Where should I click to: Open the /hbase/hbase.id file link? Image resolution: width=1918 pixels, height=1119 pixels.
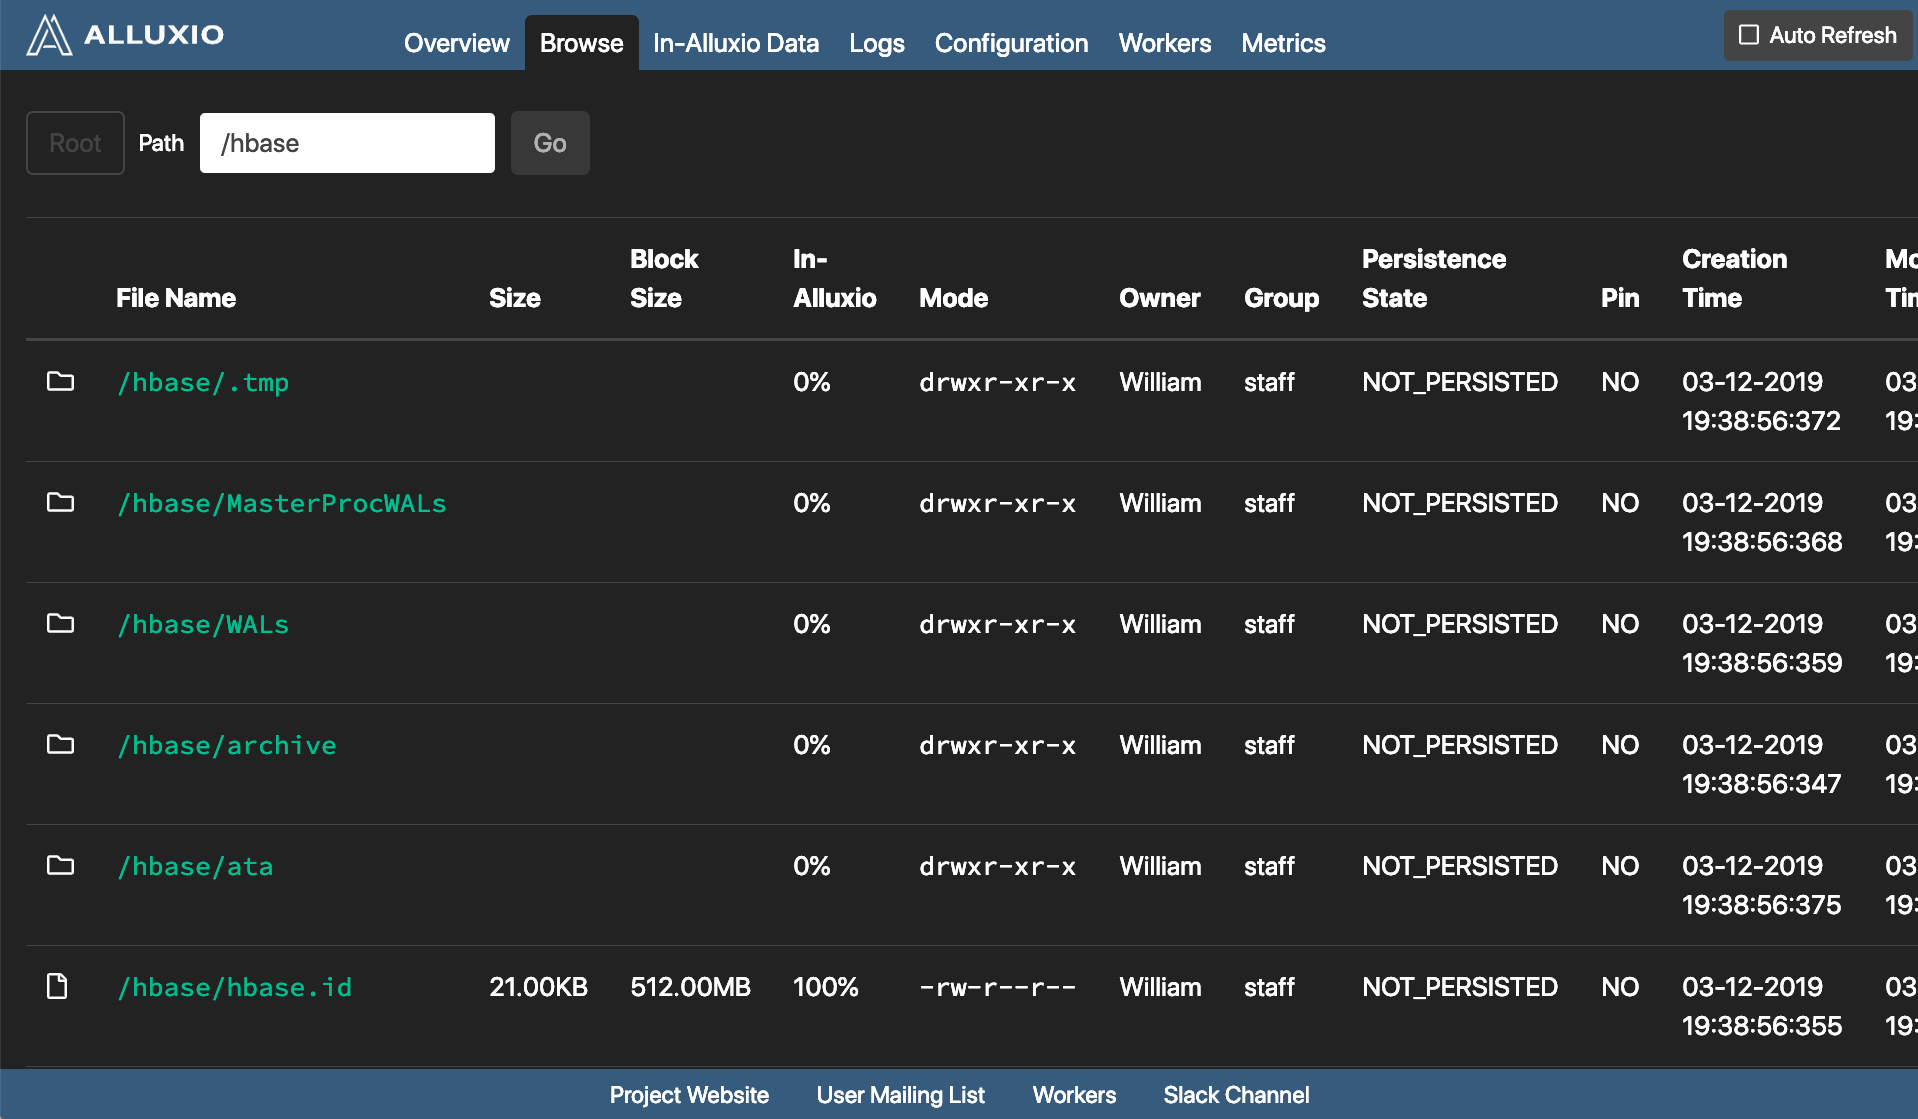[235, 987]
